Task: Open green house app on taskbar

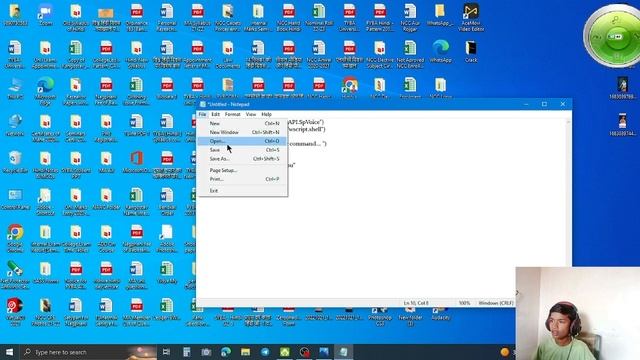Action: click(284, 352)
